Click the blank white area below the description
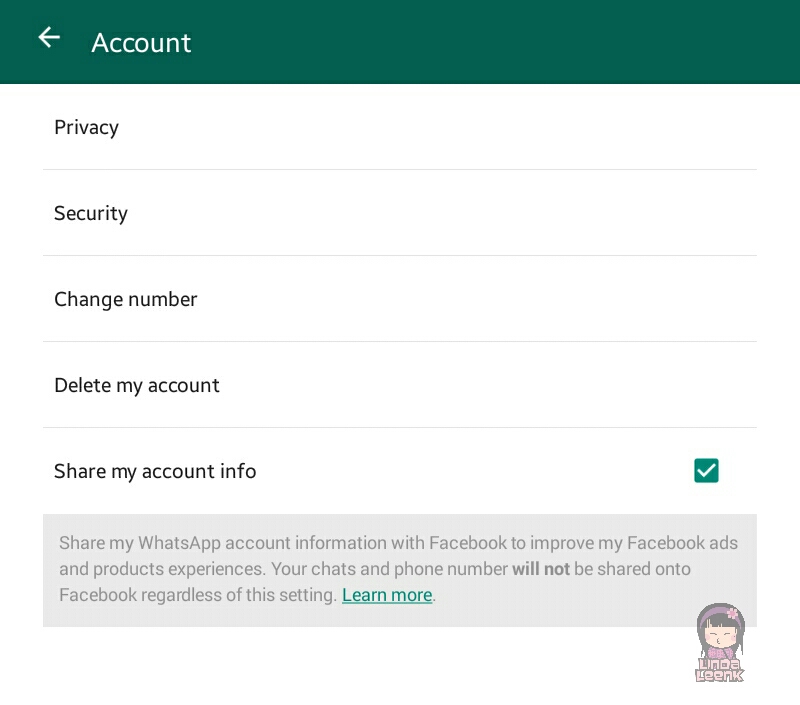 click(350, 665)
